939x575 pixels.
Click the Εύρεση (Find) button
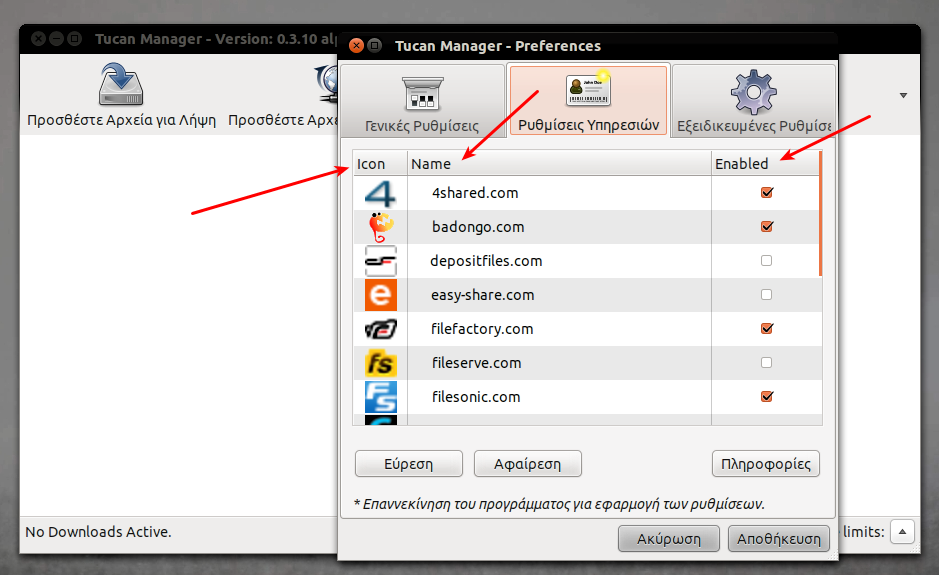[408, 464]
